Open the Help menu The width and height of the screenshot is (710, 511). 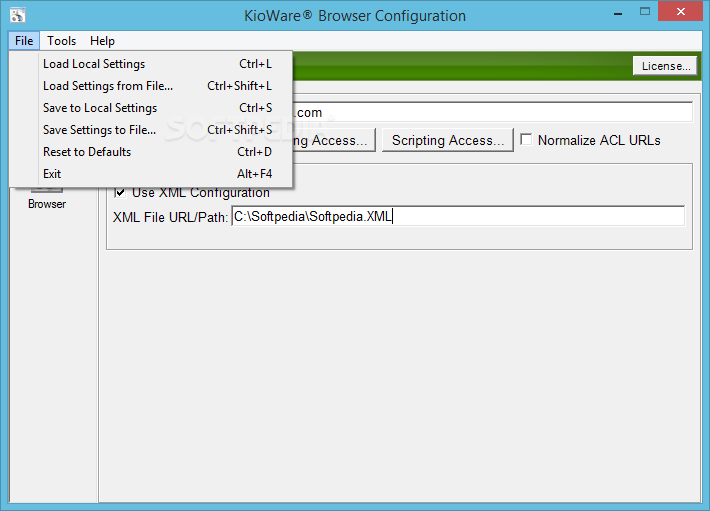coord(102,41)
